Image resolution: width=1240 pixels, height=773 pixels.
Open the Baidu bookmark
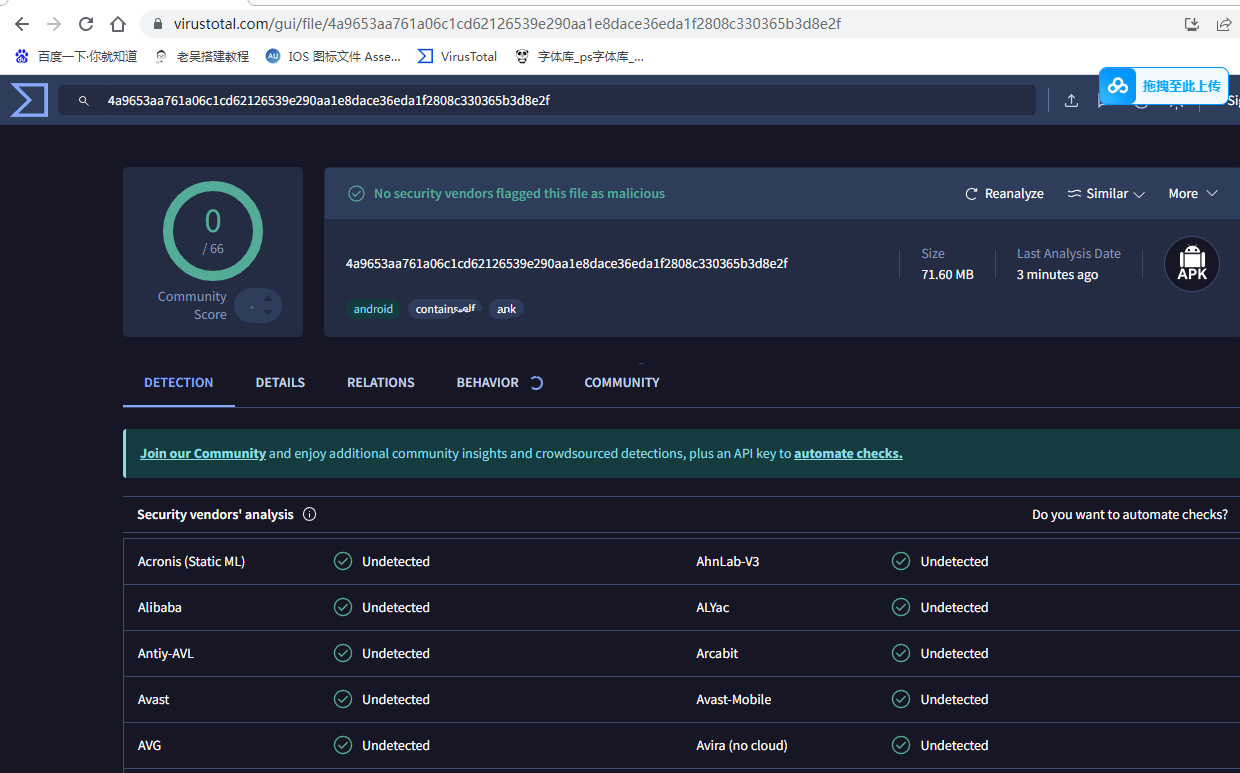pos(76,57)
